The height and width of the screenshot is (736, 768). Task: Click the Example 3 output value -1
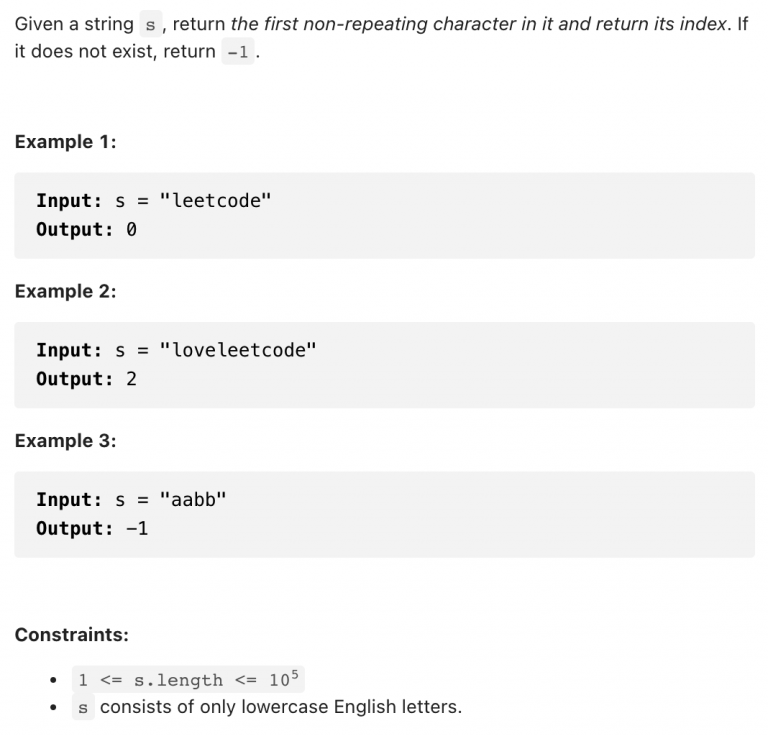pos(137,528)
